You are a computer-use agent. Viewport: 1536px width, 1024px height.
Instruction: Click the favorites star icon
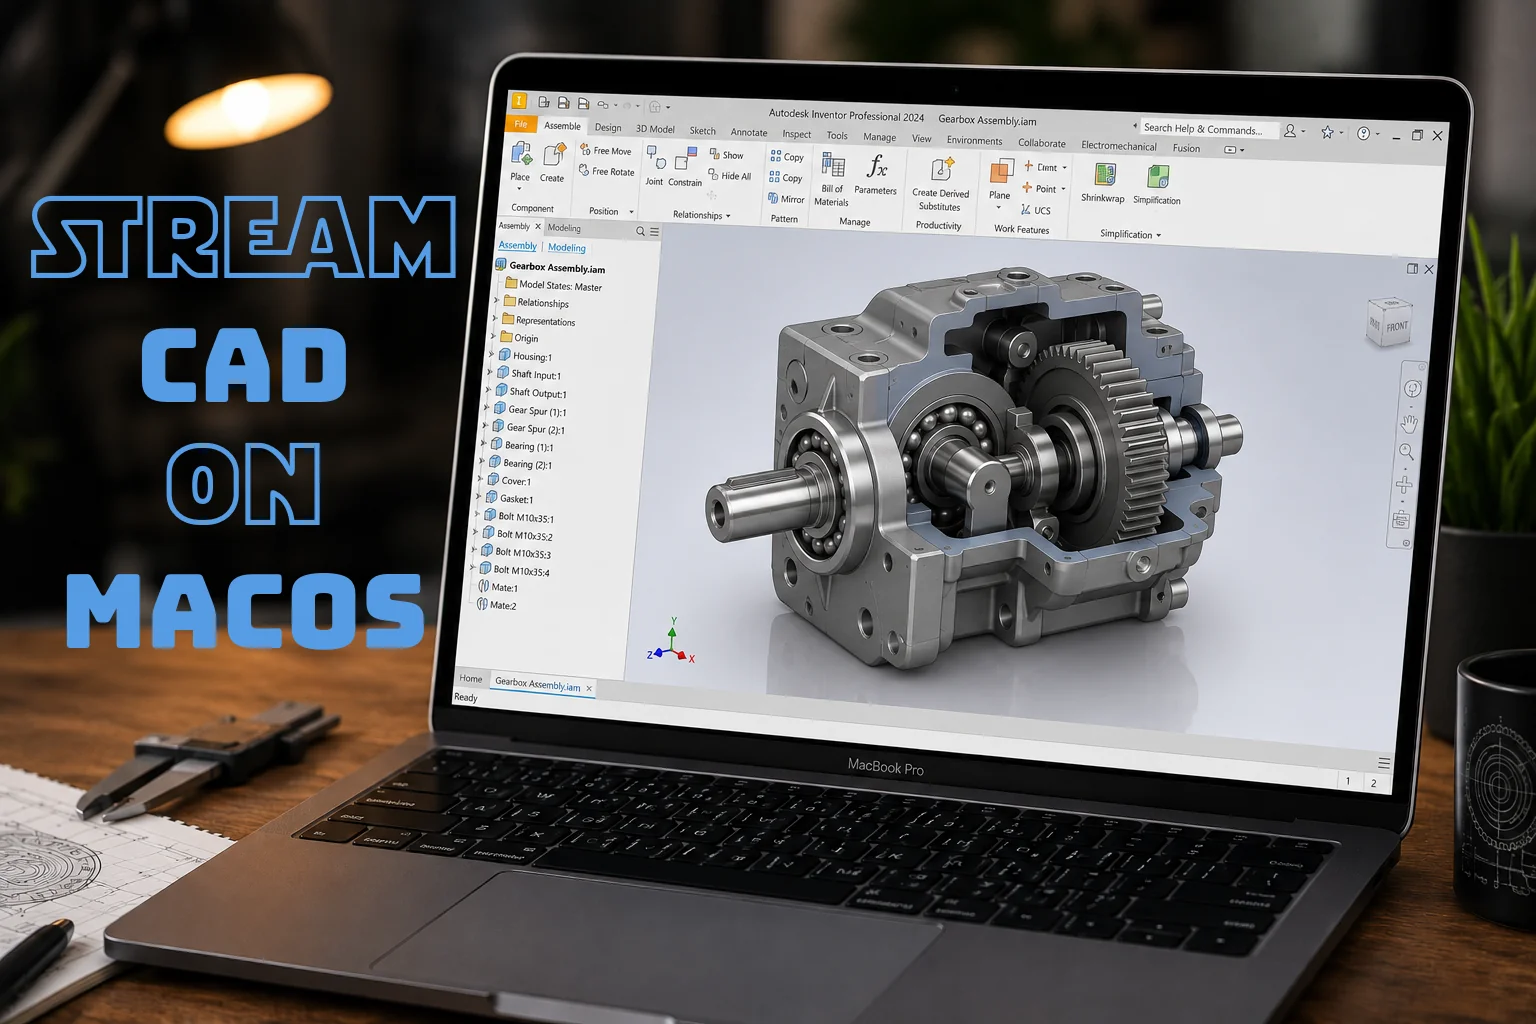1327,132
